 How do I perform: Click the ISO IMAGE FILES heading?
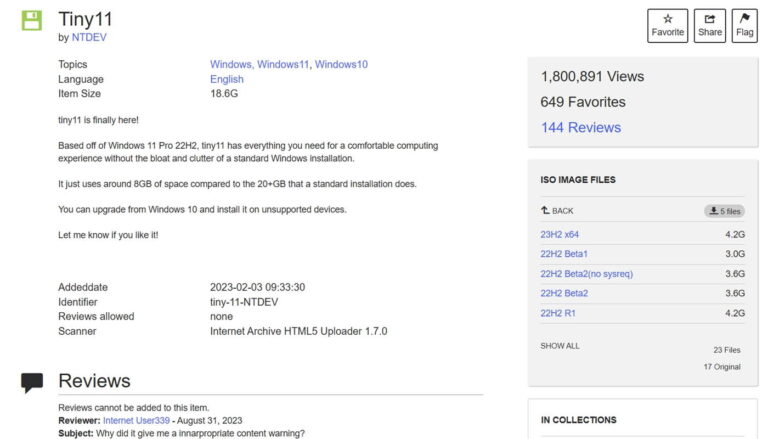click(578, 180)
